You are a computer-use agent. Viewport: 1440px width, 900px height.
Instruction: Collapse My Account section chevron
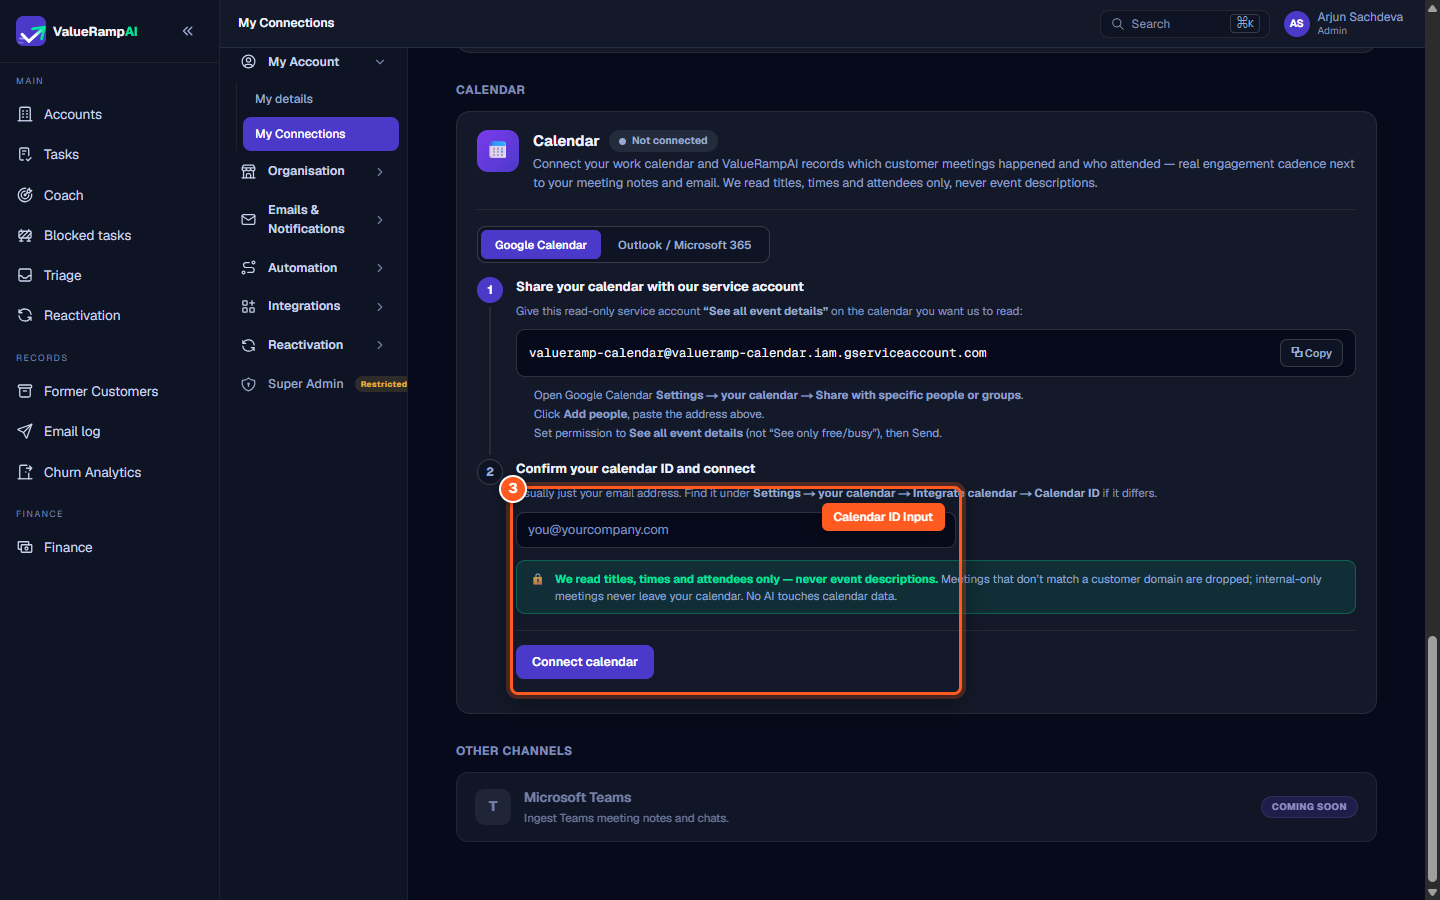pyautogui.click(x=380, y=62)
